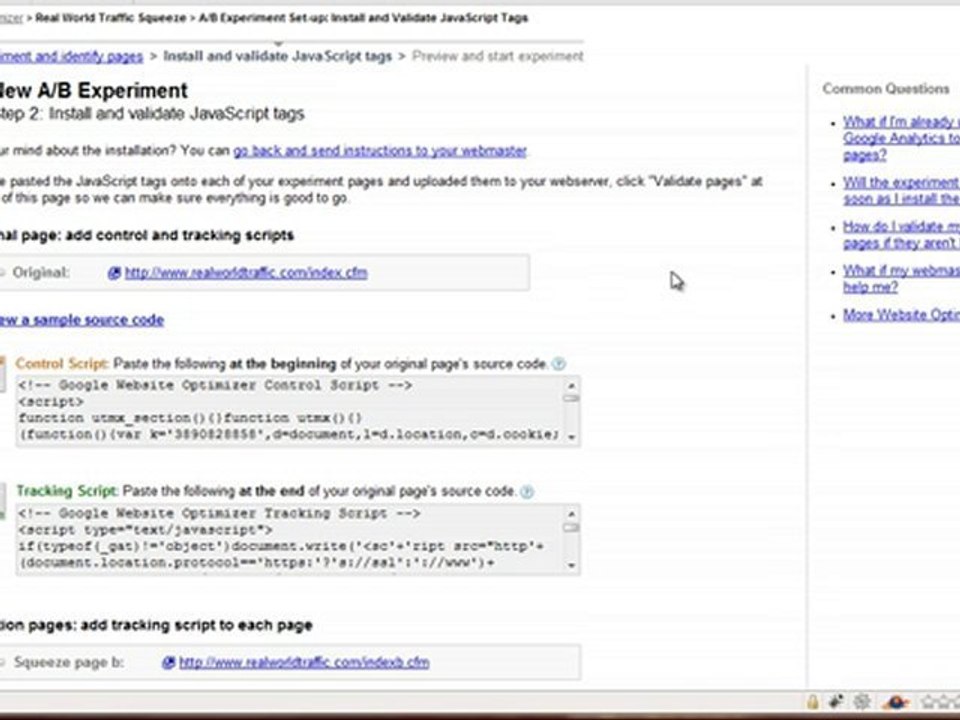Click scrollbar thumb in Tracking Script code box
Image resolution: width=960 pixels, height=720 pixels.
[571, 528]
